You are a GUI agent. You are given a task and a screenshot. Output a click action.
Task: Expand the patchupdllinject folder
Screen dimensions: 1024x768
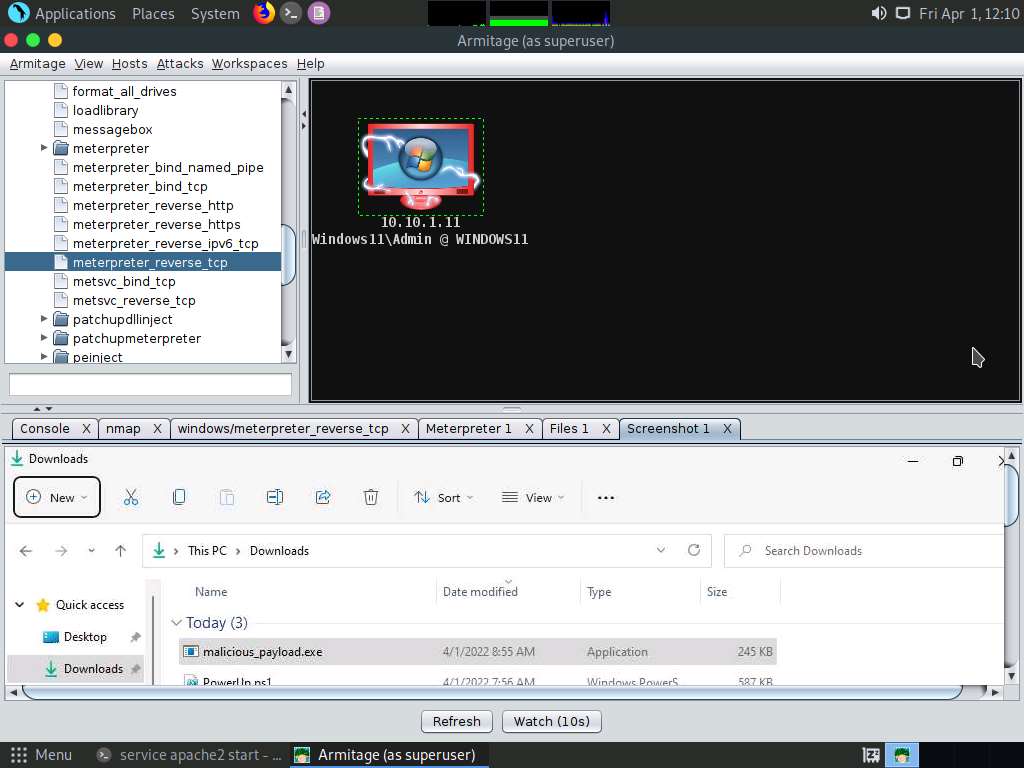click(x=44, y=319)
